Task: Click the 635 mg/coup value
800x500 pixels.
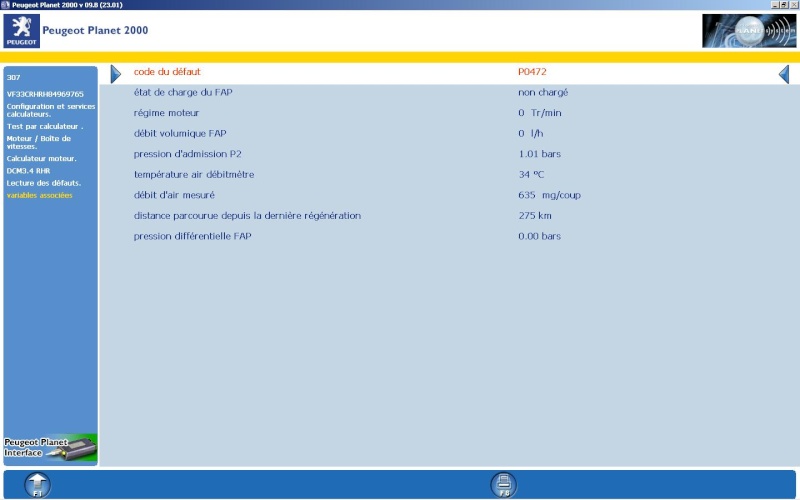Action: [549, 195]
